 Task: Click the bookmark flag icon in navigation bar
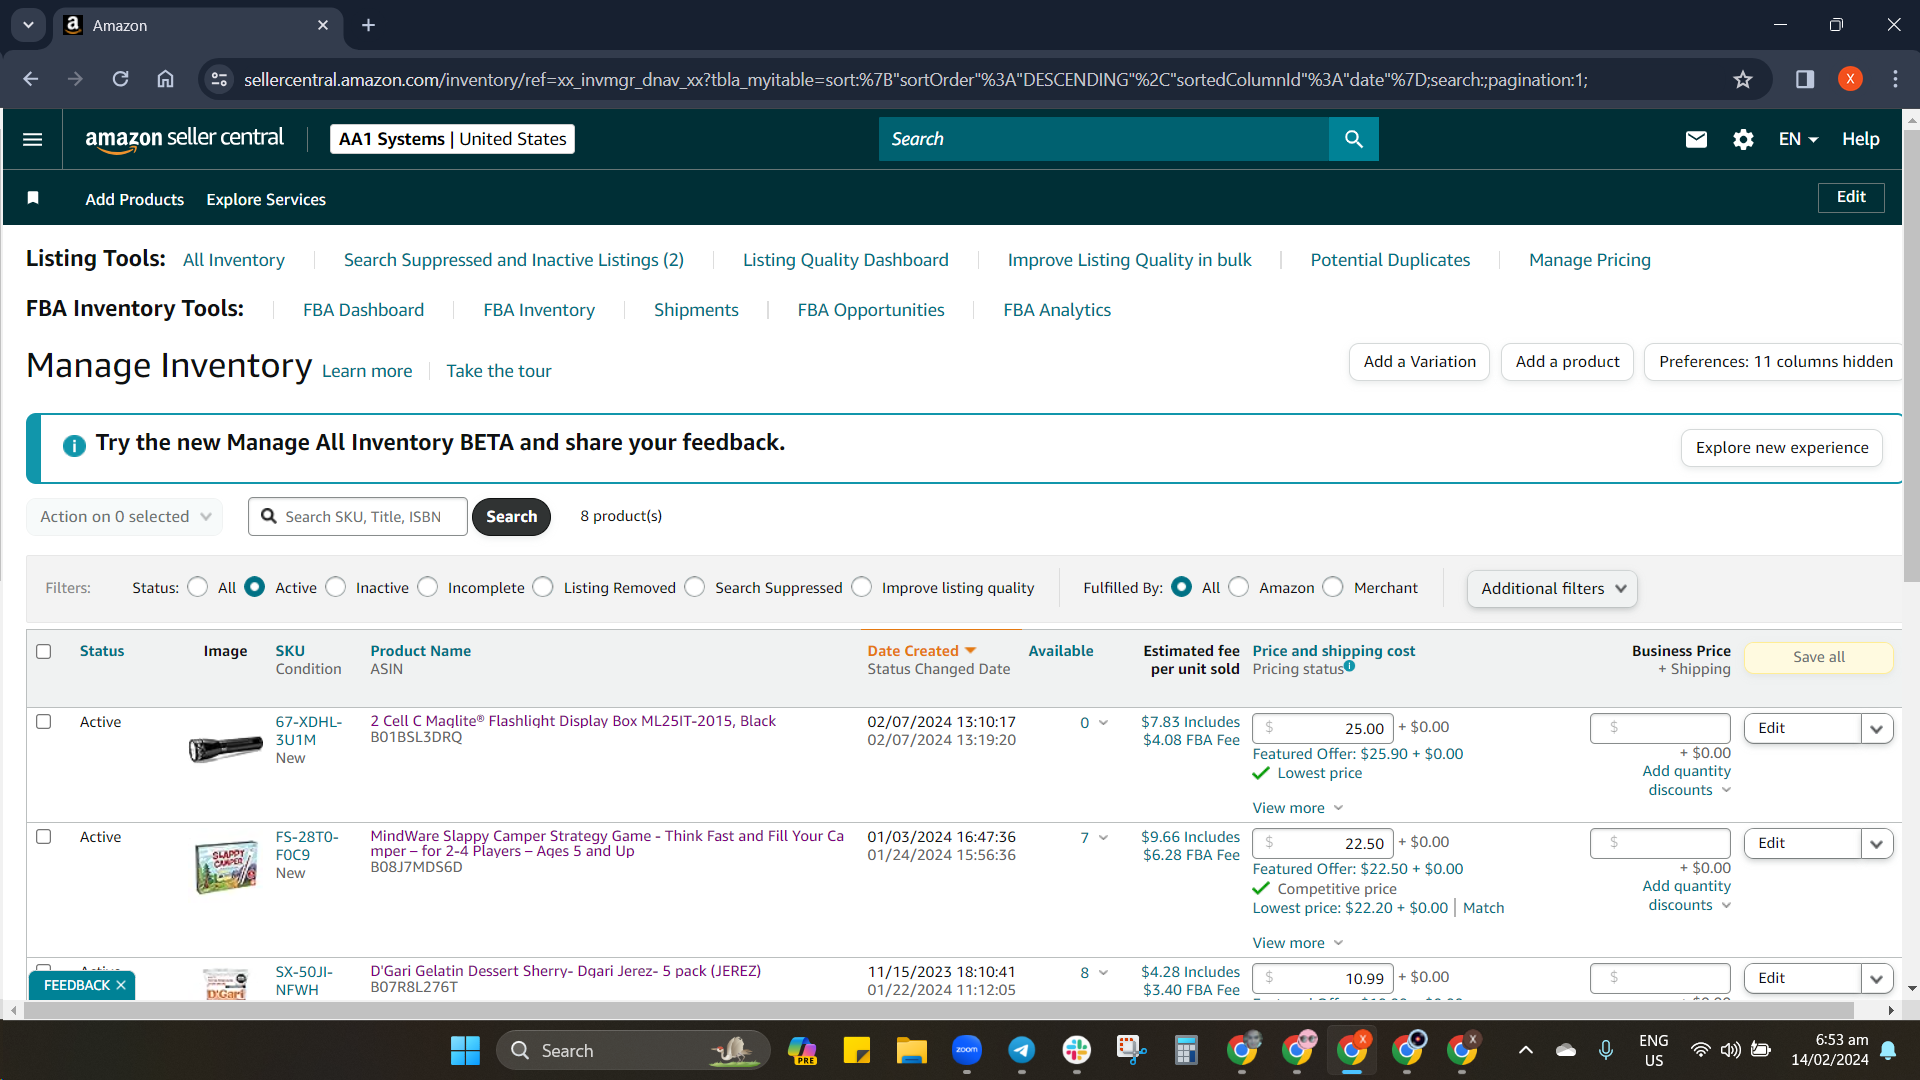click(x=33, y=198)
